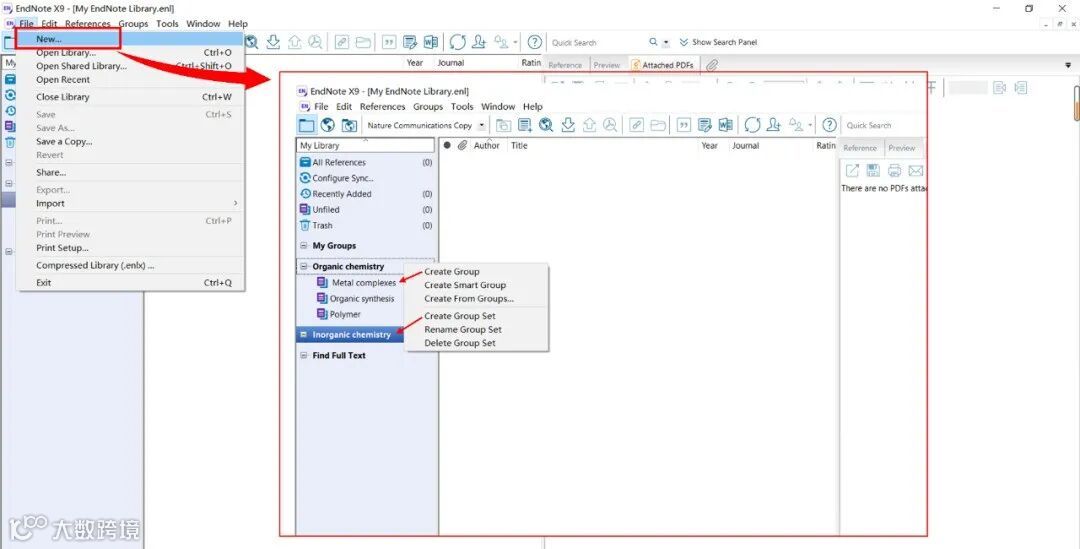Switch to Attached PDFs tab
The height and width of the screenshot is (549, 1080).
click(663, 65)
